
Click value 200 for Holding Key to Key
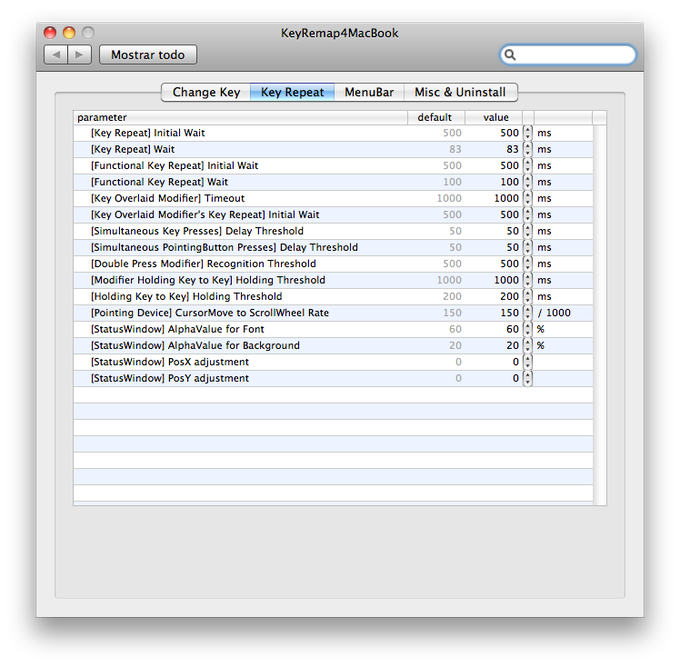pos(510,297)
